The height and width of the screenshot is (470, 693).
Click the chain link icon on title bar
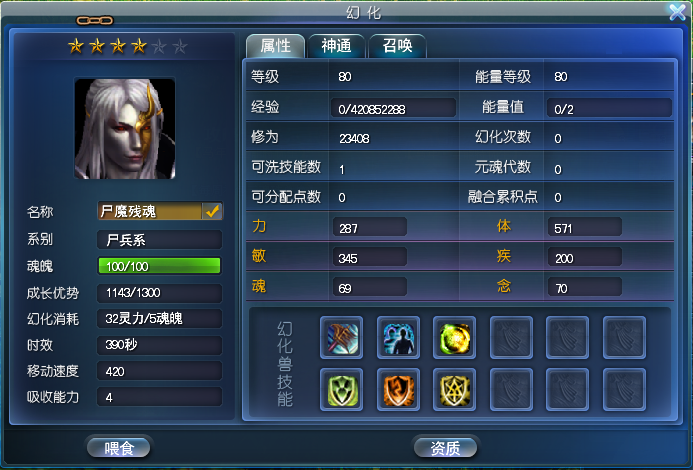tap(95, 20)
